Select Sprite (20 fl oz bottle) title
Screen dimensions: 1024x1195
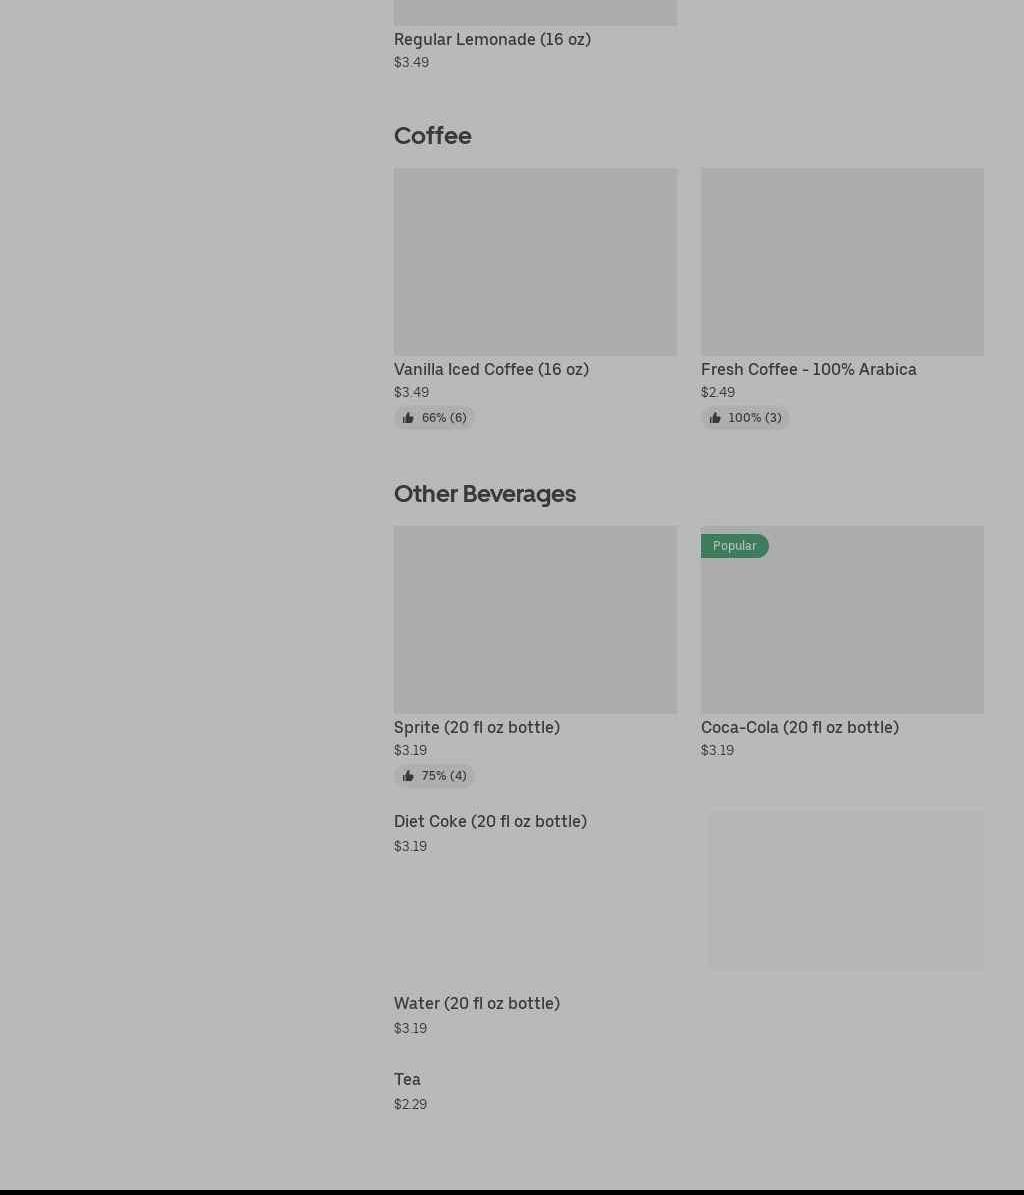click(x=476, y=727)
